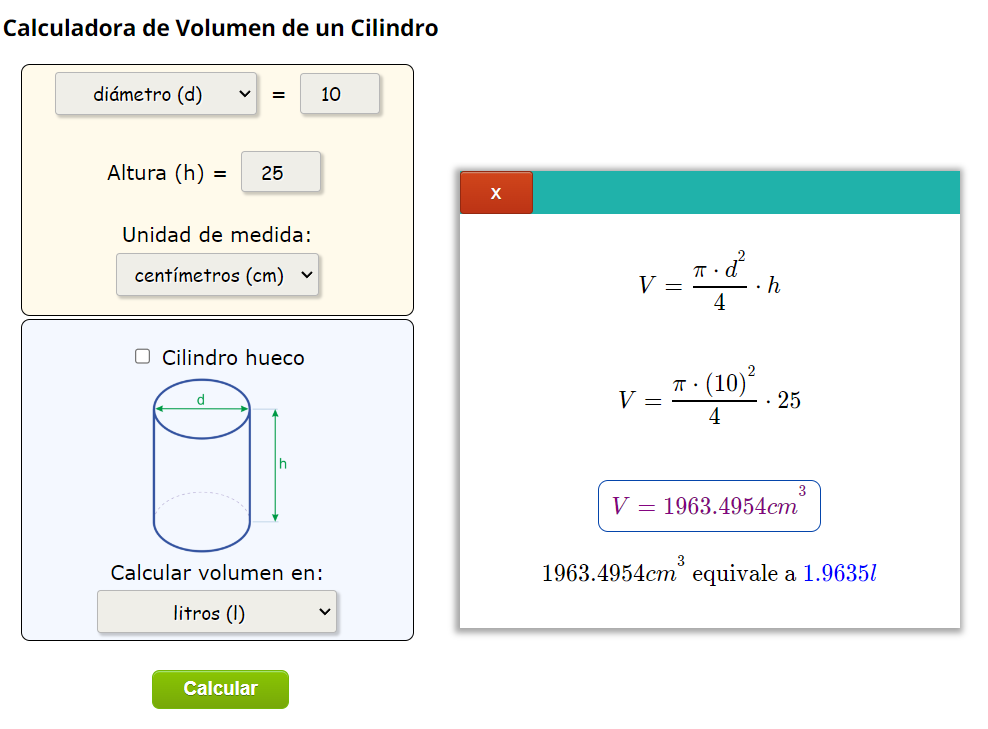The image size is (988, 729).
Task: Select the Altura (h) field showing 25
Action: click(x=280, y=172)
